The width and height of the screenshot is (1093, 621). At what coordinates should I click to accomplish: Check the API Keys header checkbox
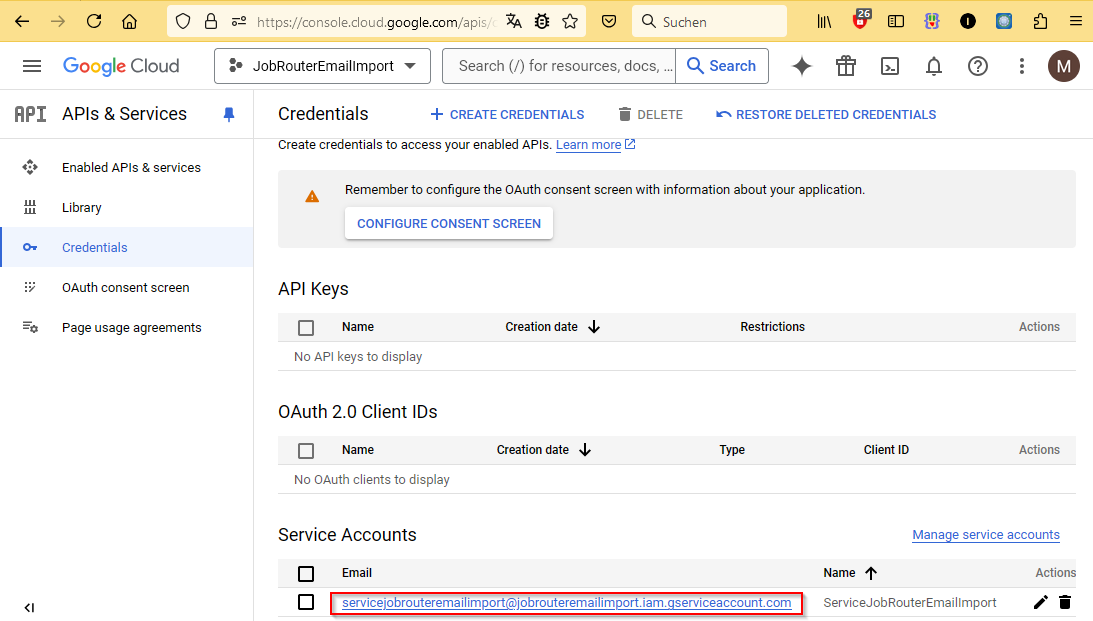tap(306, 327)
